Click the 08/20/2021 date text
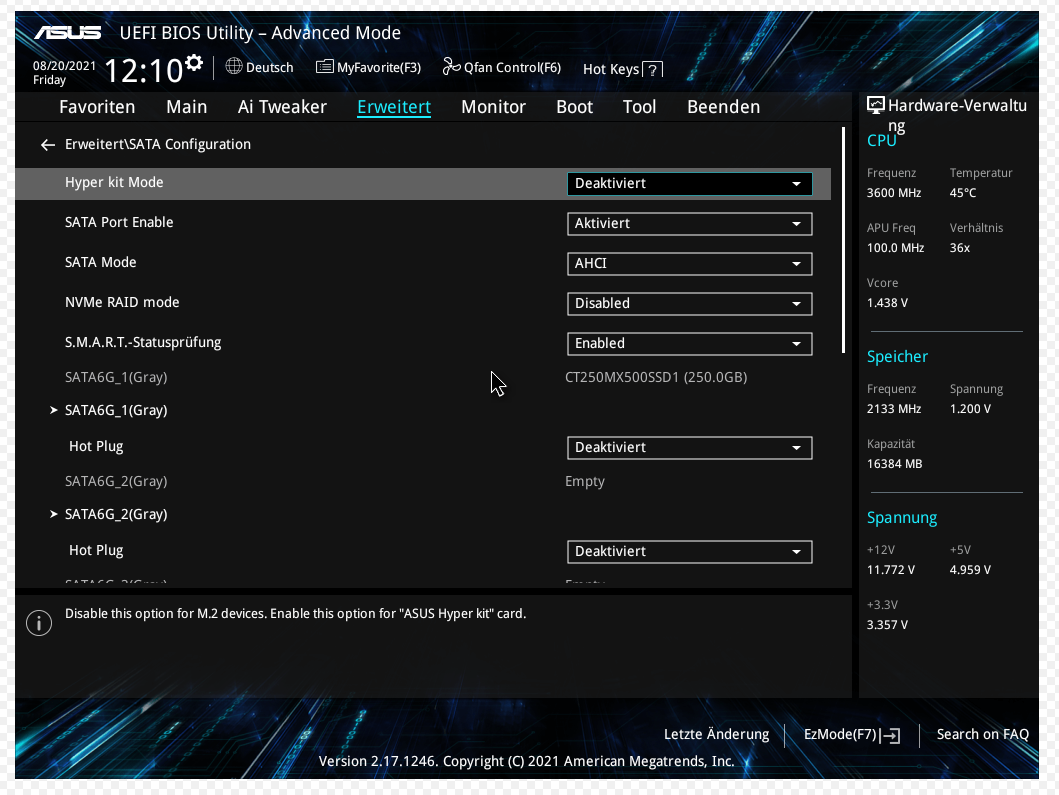 (64, 66)
